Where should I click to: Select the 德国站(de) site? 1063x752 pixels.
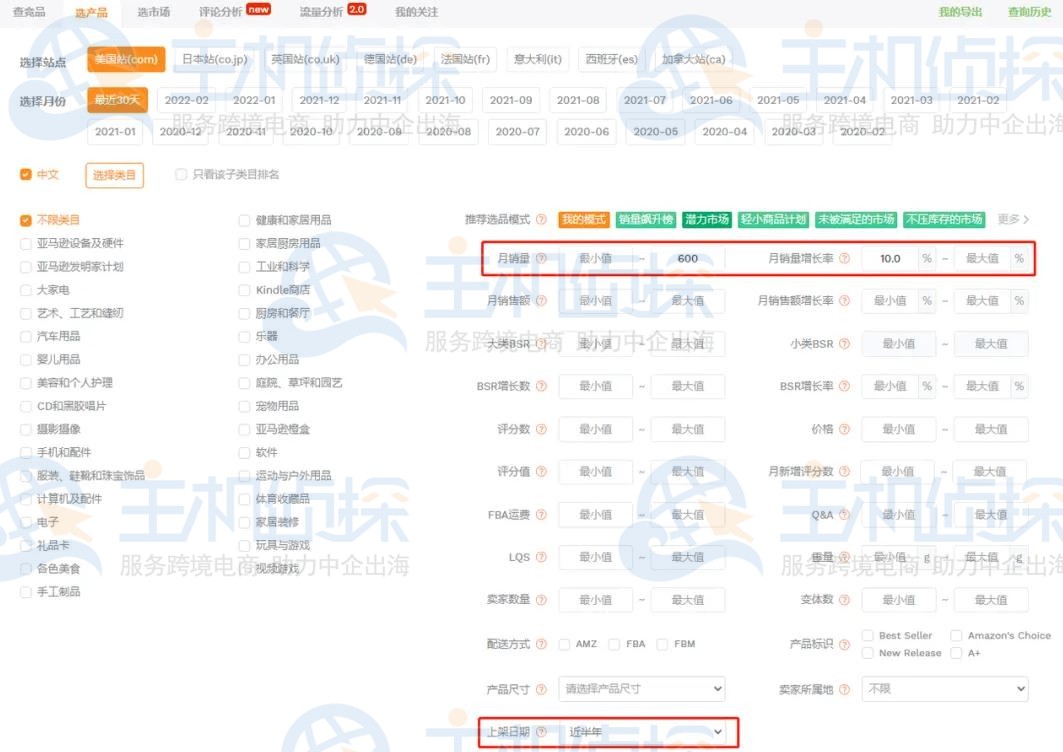pyautogui.click(x=390, y=59)
